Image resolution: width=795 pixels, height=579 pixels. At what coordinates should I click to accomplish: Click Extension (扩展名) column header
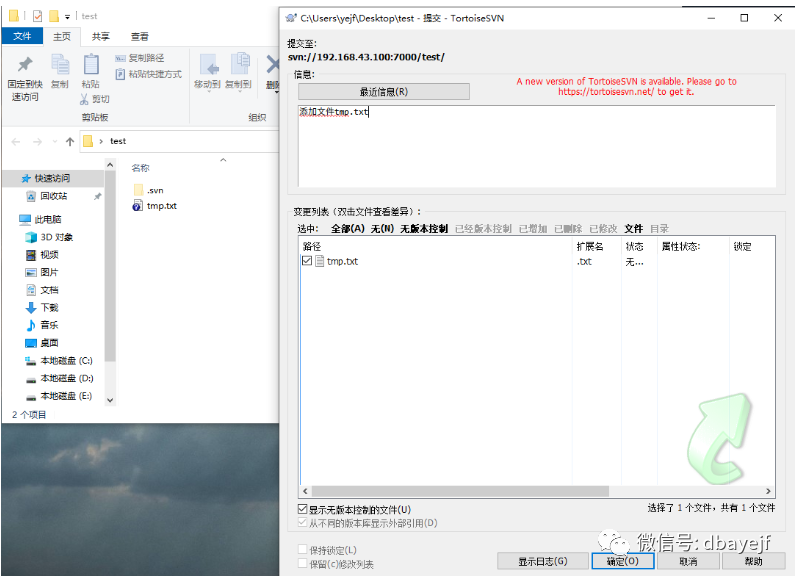tap(590, 247)
